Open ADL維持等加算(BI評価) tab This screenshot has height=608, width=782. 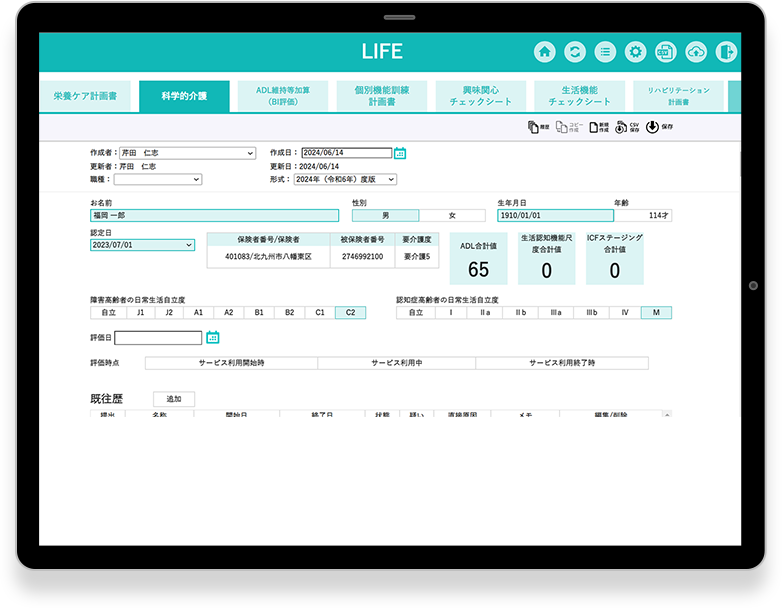pos(283,96)
